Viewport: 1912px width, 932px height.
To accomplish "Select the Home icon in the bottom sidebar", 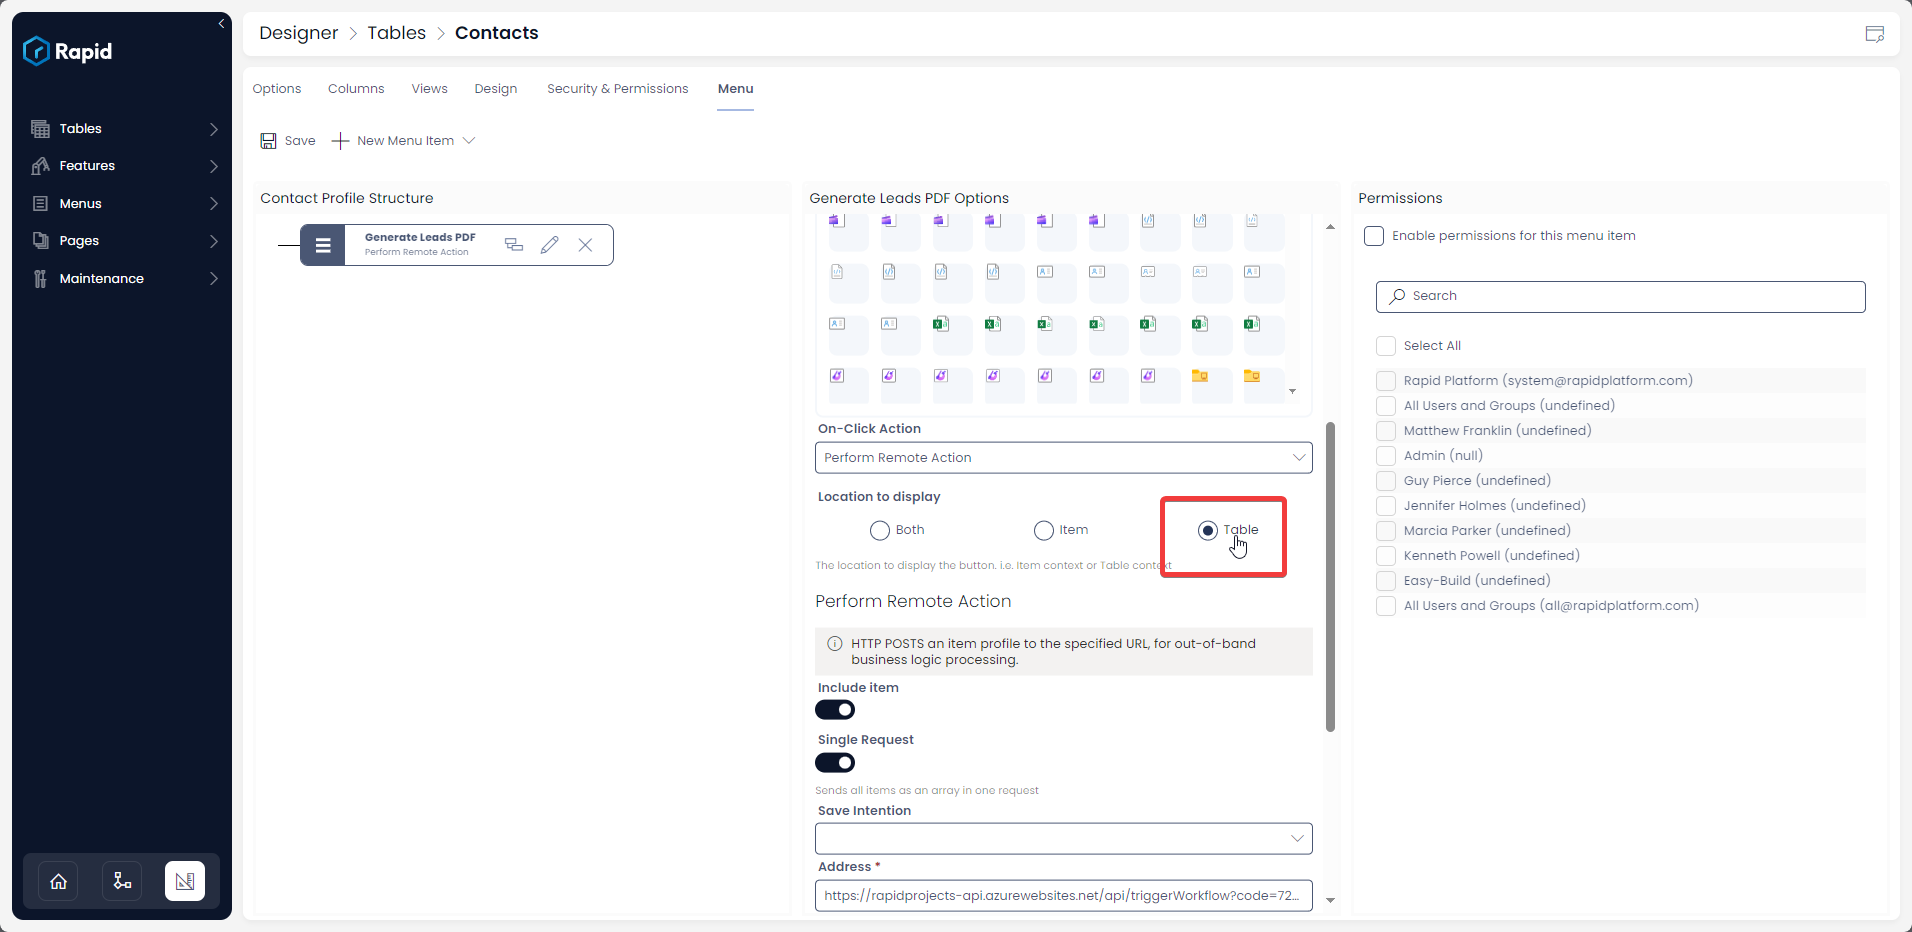I will [x=57, y=881].
